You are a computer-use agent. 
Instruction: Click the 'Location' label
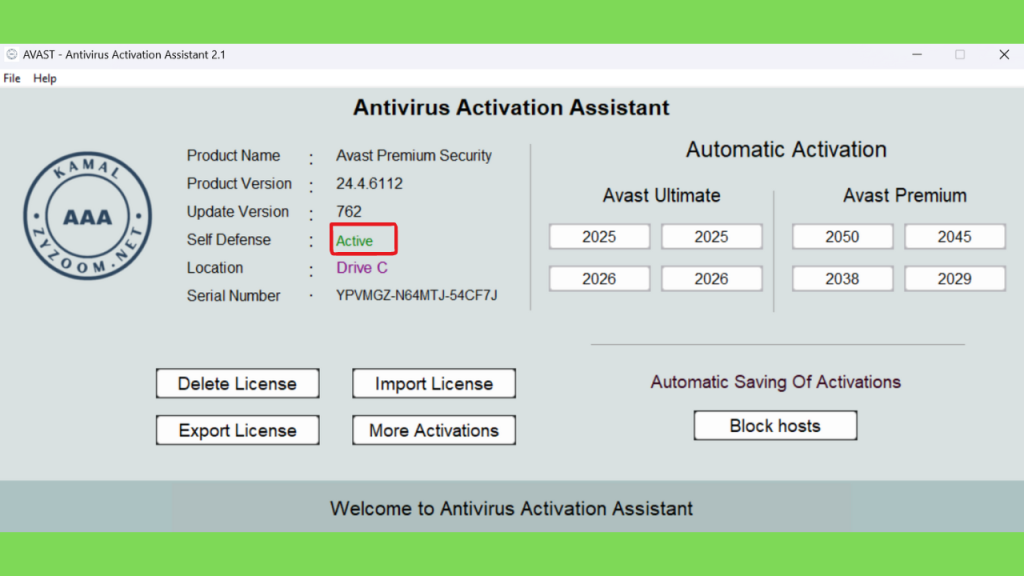[215, 268]
